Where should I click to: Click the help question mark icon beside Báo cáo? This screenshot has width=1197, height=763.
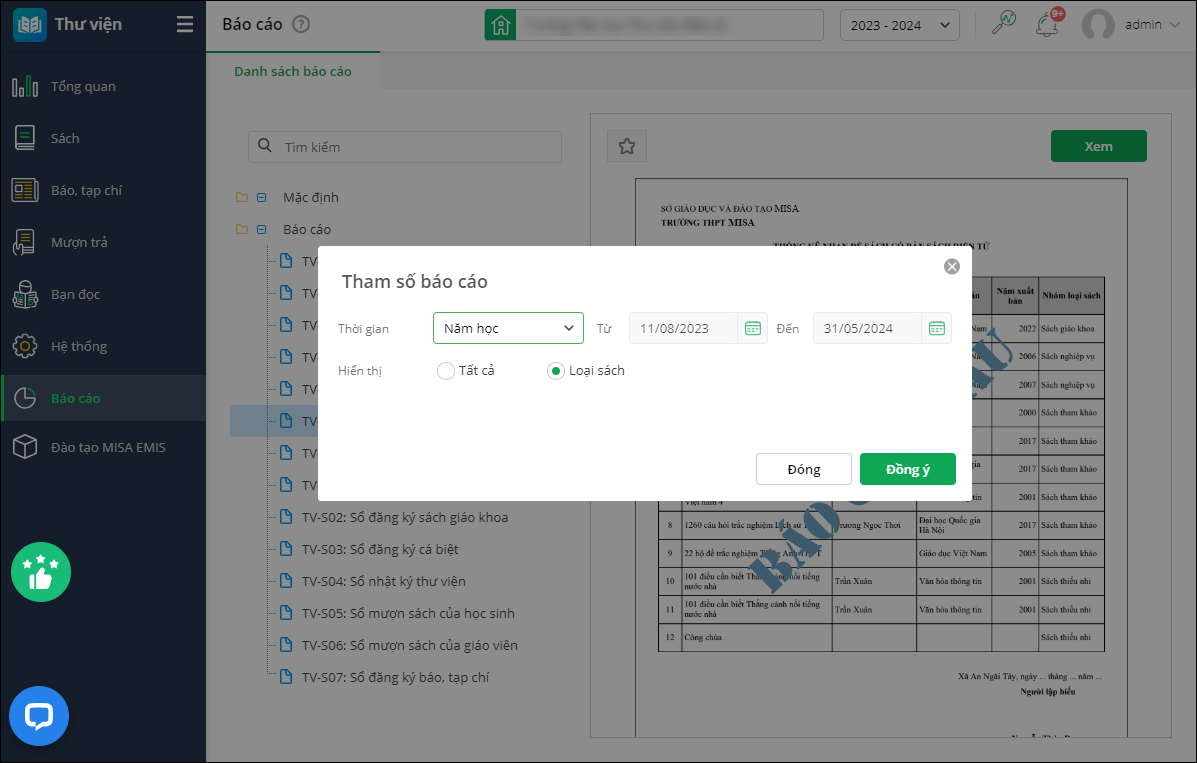[x=302, y=24]
